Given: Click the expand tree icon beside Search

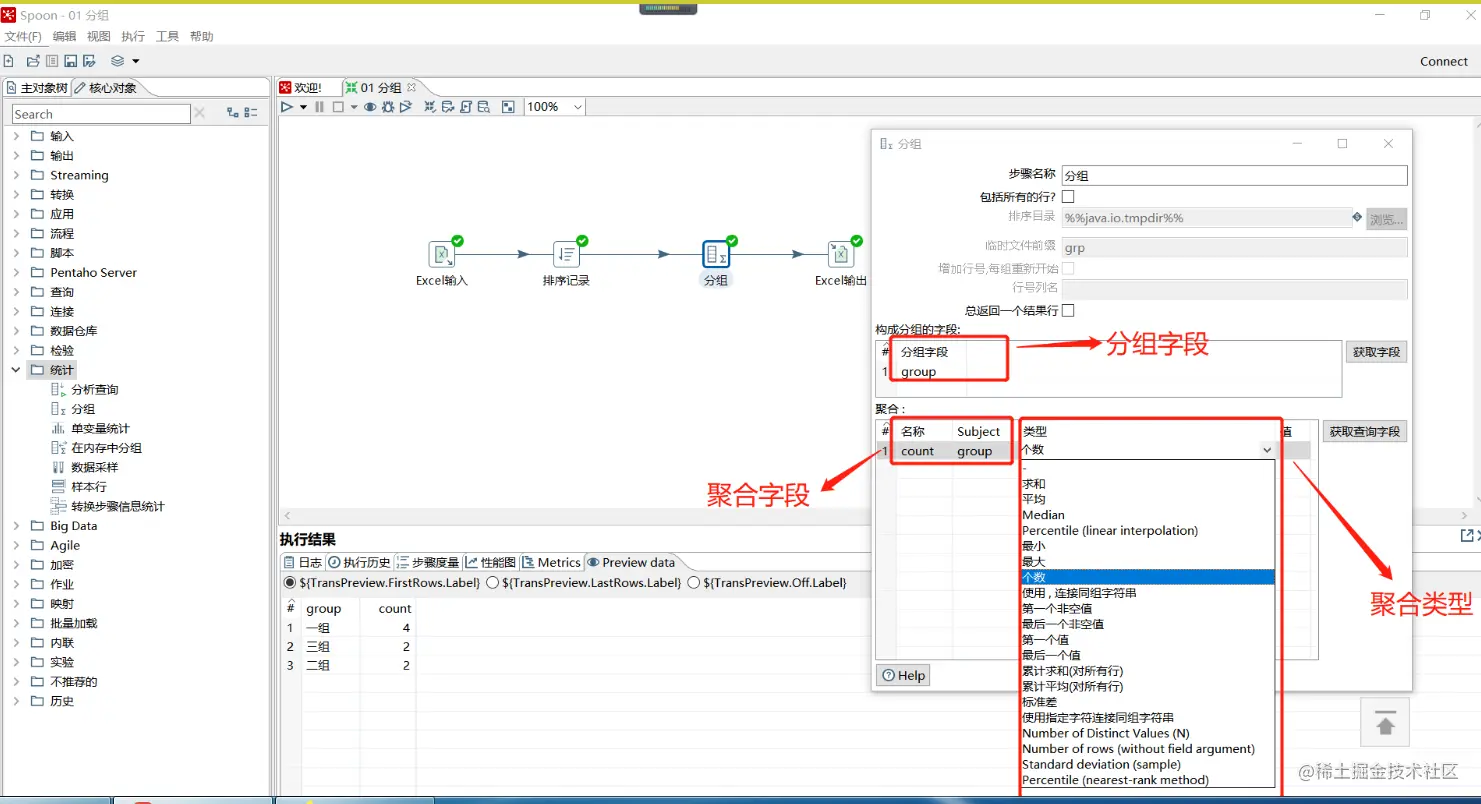Looking at the screenshot, I should [x=233, y=113].
